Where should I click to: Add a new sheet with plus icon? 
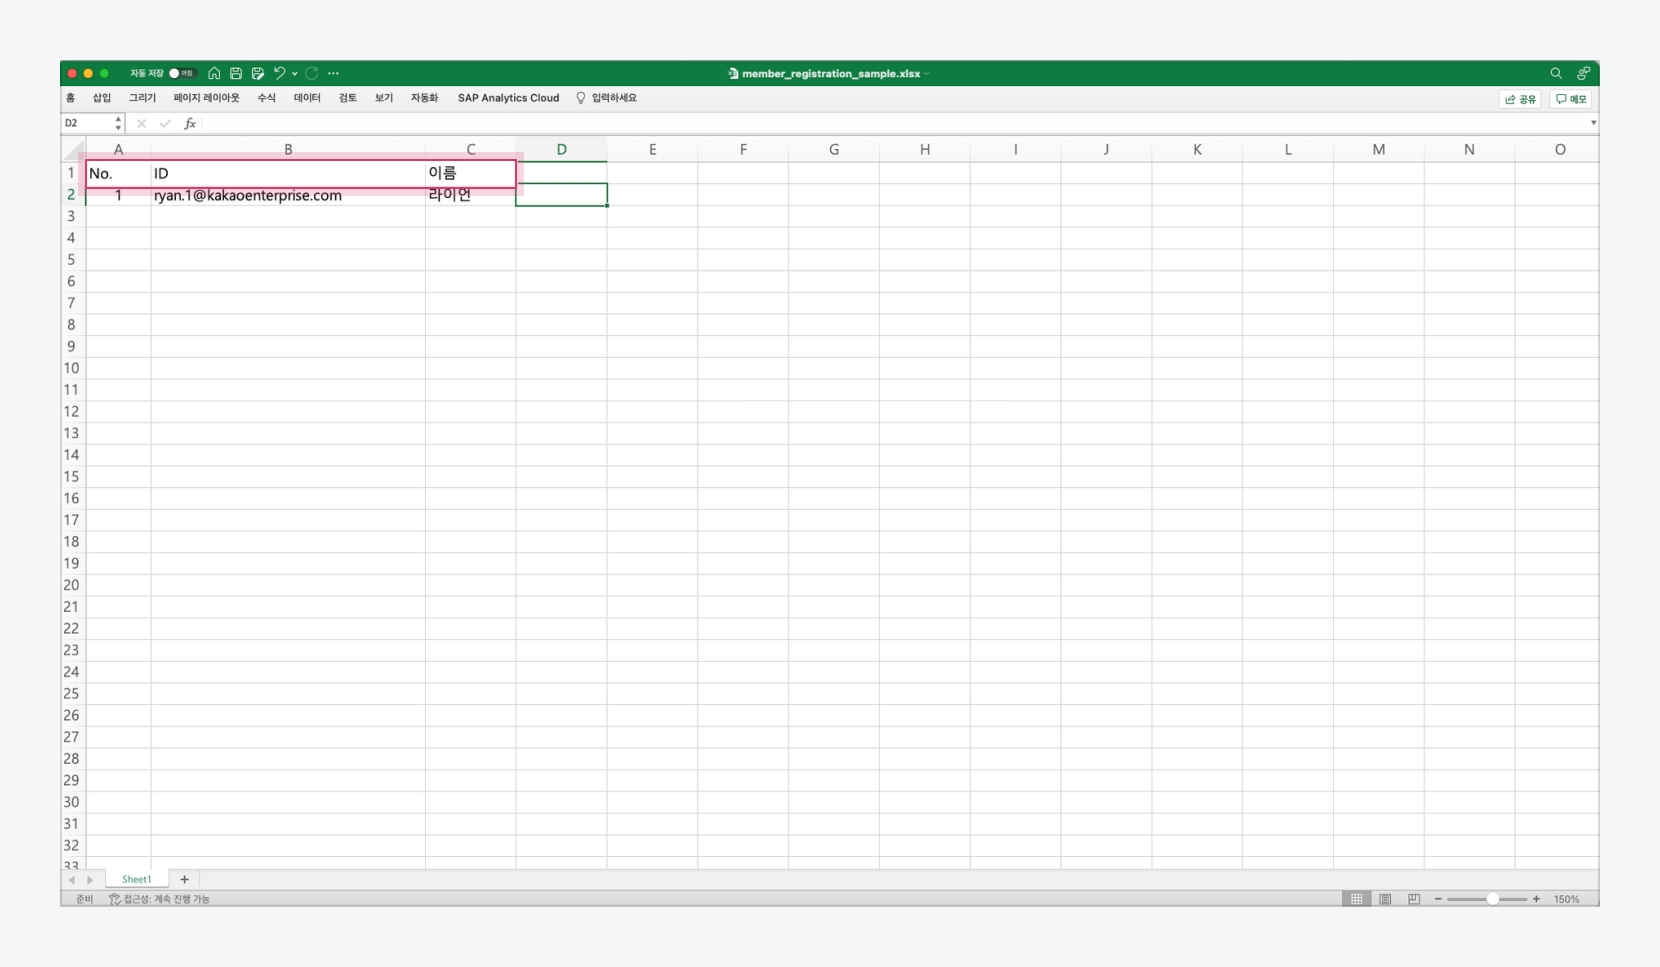[x=184, y=879]
